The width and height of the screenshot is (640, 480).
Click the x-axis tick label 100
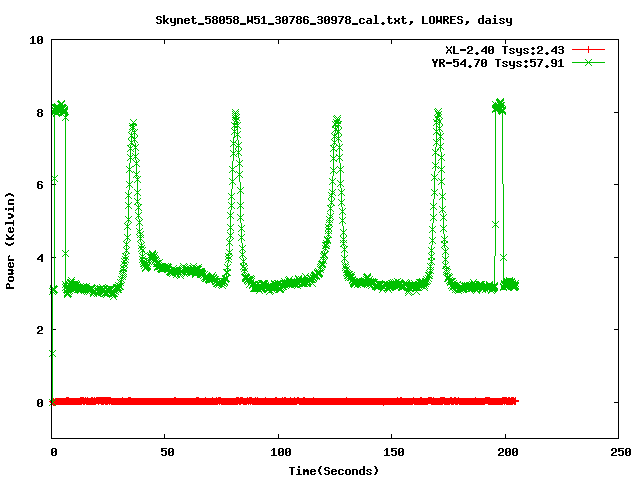(x=281, y=452)
